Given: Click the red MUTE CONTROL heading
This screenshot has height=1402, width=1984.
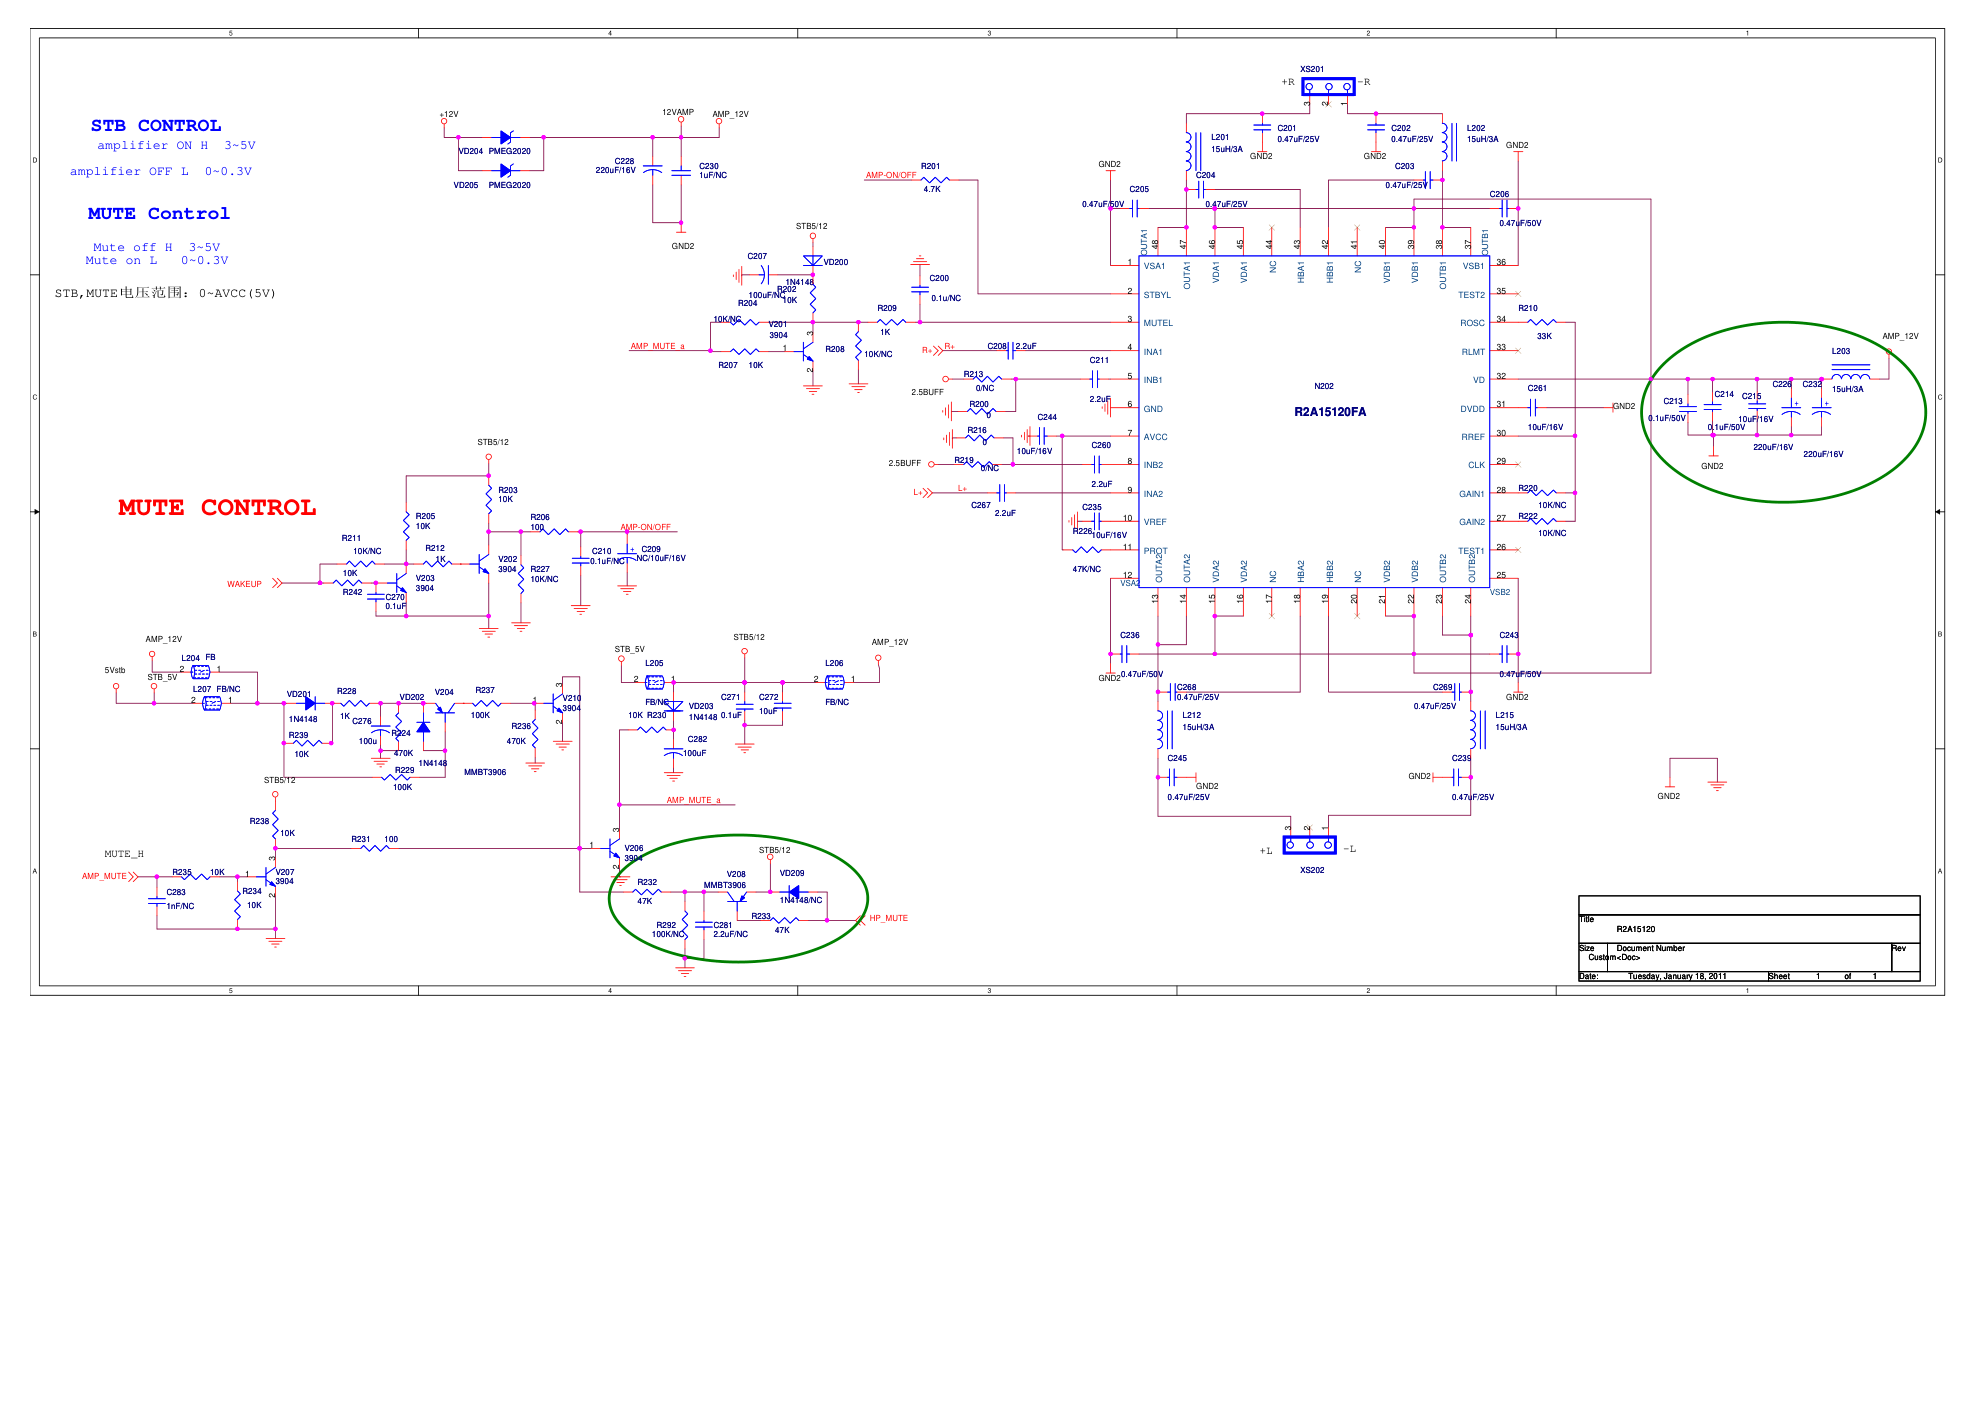Looking at the screenshot, I should coord(217,508).
